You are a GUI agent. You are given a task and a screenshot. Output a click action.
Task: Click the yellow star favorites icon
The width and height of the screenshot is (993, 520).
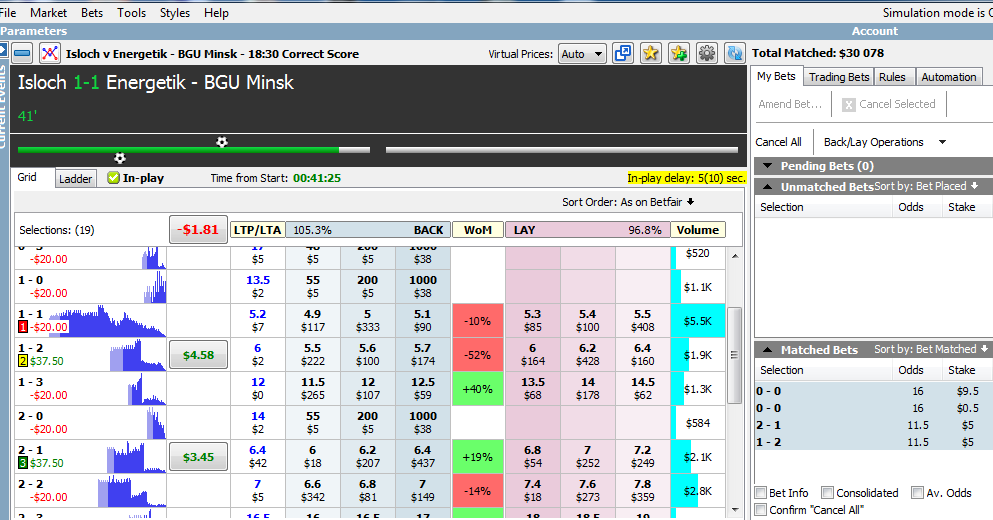[650, 54]
